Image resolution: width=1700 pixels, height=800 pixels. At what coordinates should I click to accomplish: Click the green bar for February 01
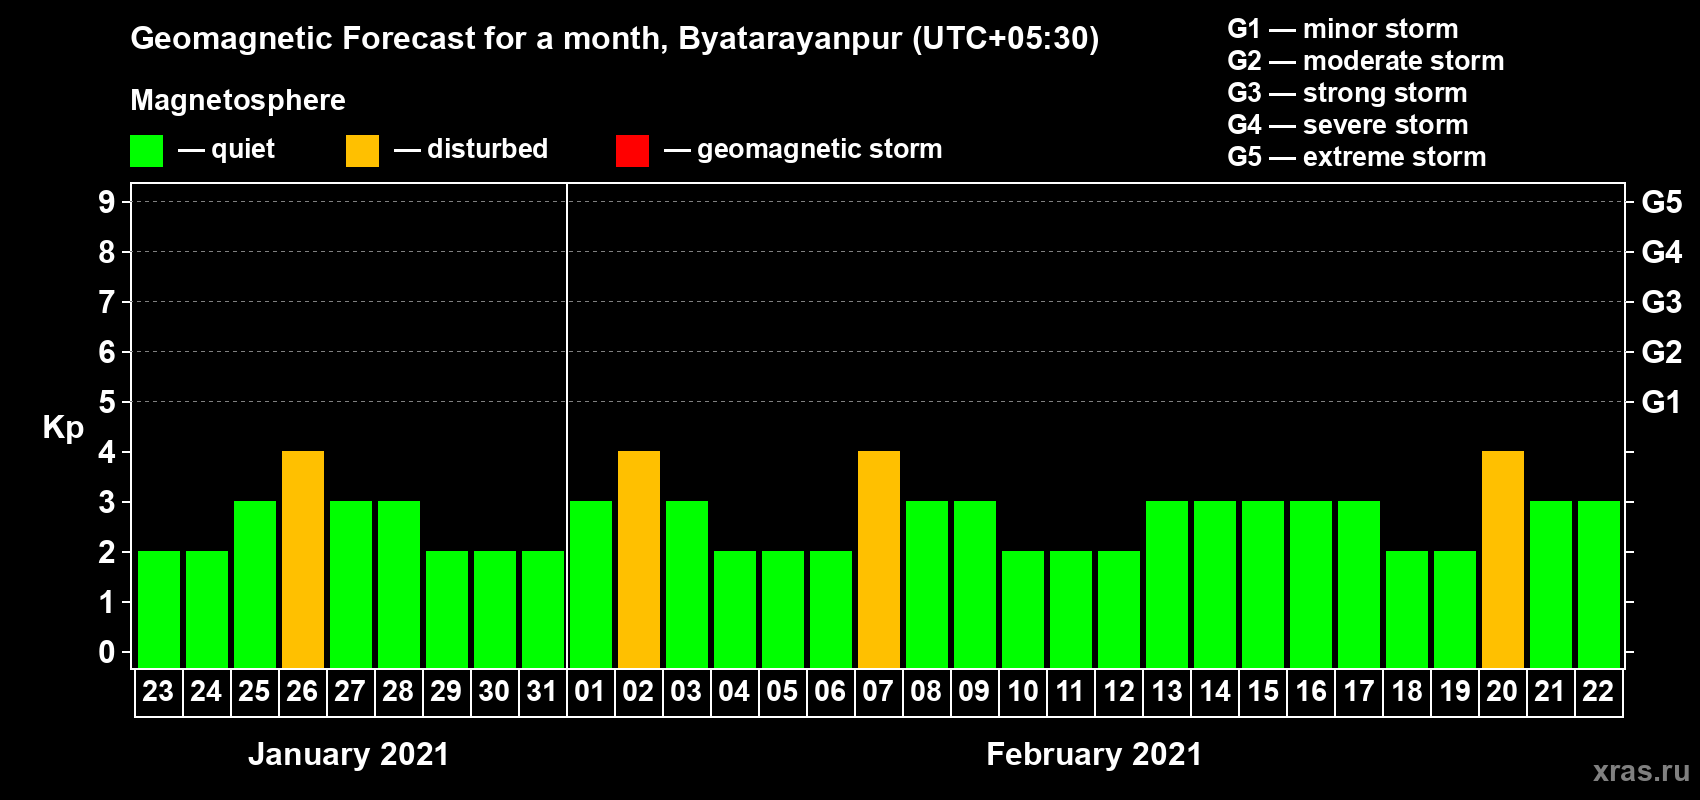point(591,585)
